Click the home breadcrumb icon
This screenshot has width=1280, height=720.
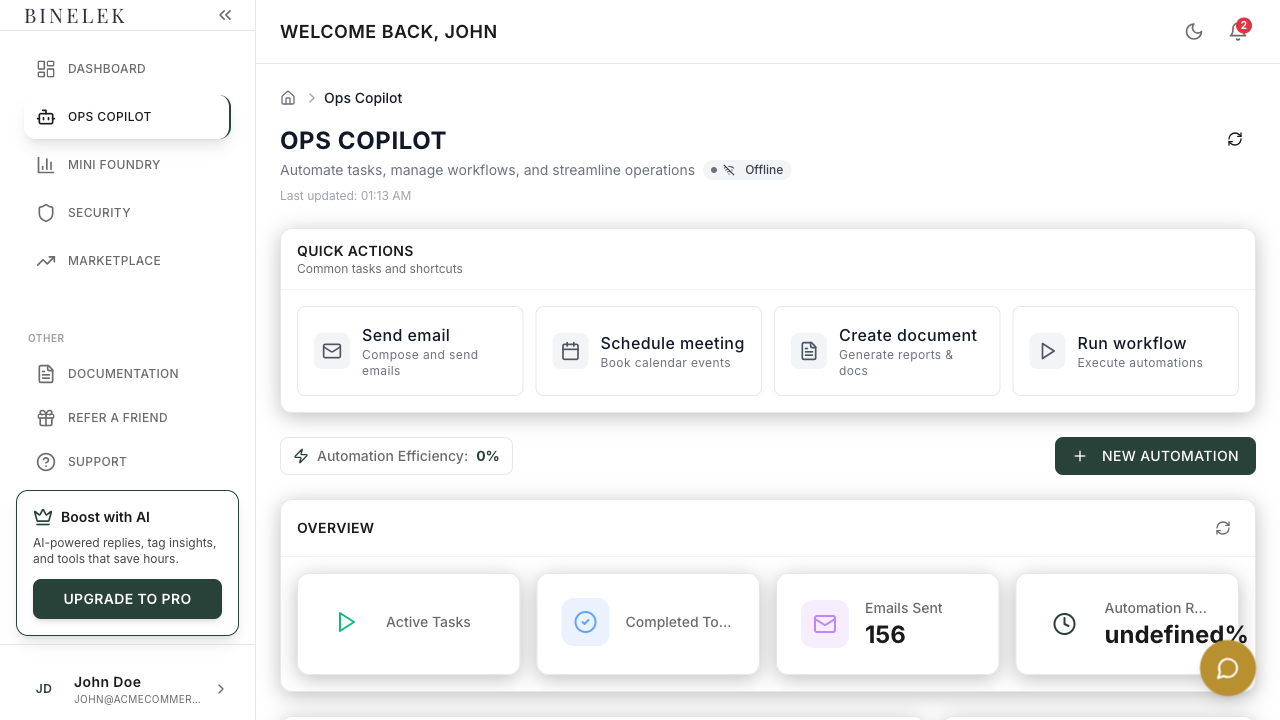[288, 97]
